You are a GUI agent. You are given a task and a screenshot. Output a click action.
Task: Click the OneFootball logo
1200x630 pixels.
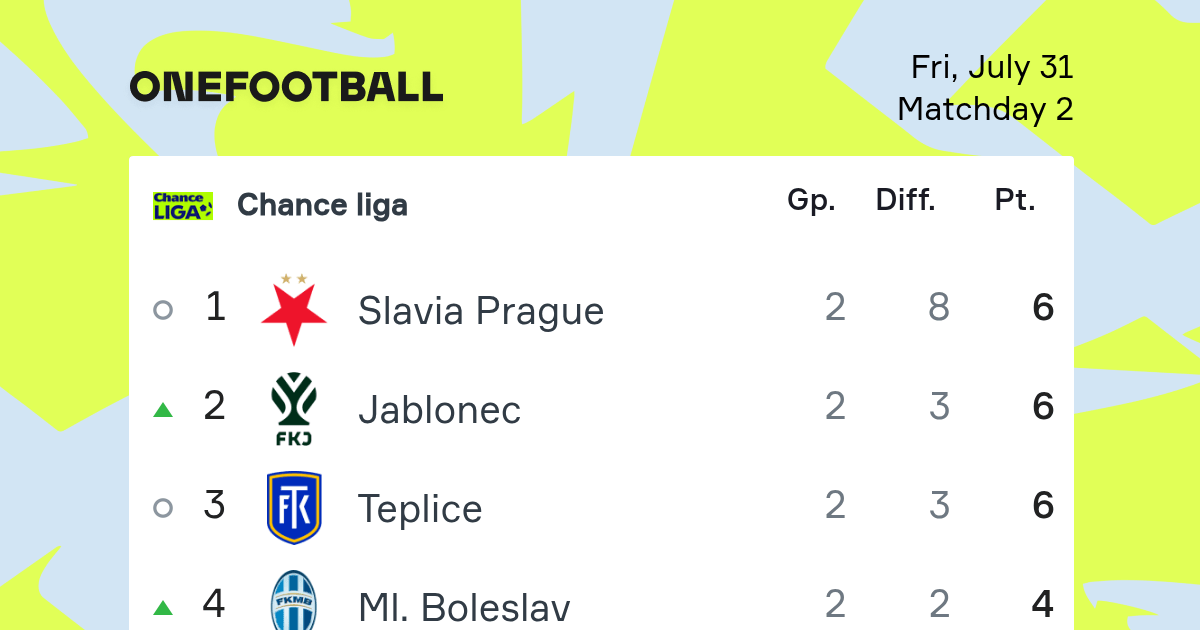(286, 87)
